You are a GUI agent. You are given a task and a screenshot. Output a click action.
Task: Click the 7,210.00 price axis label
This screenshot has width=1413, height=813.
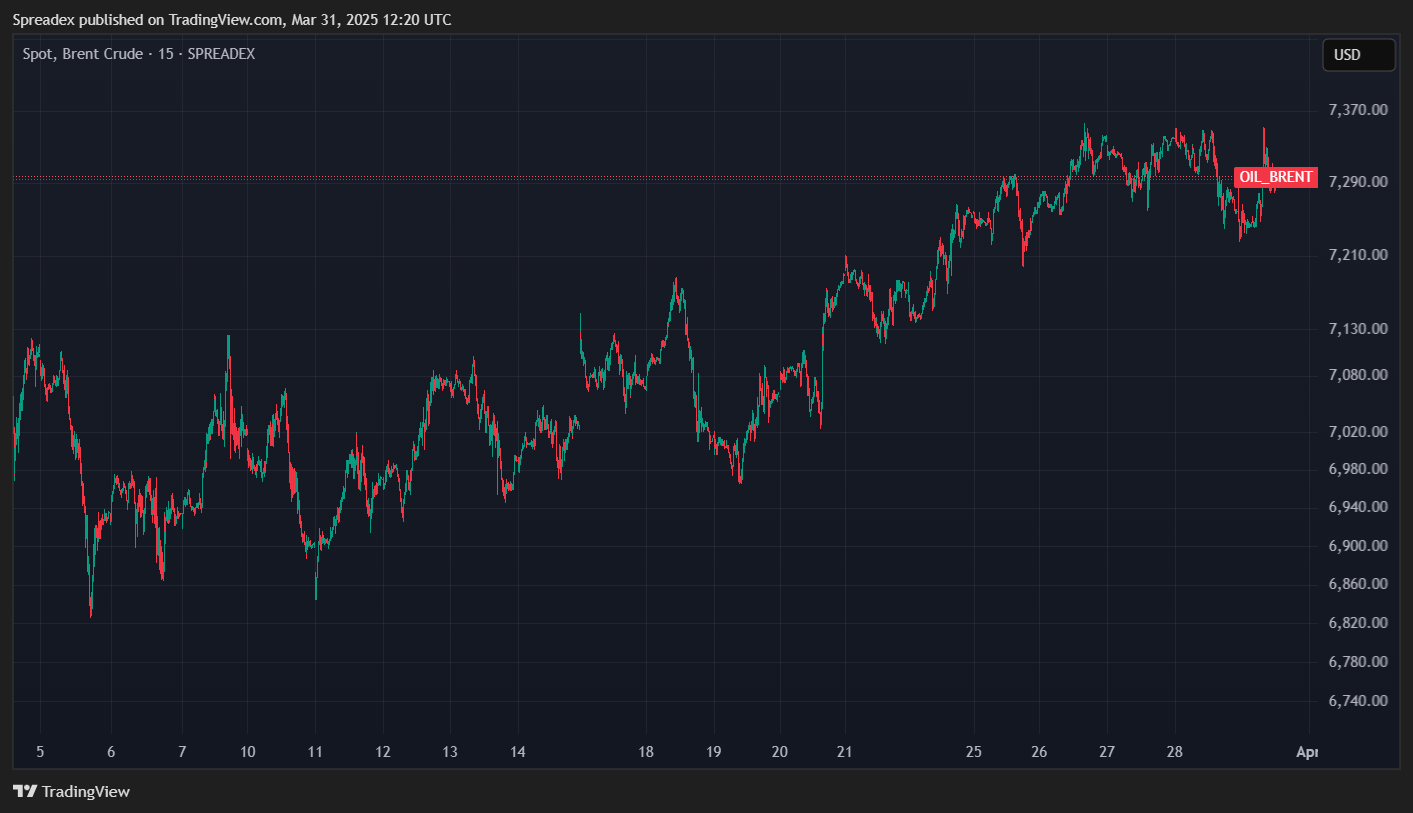click(1357, 255)
